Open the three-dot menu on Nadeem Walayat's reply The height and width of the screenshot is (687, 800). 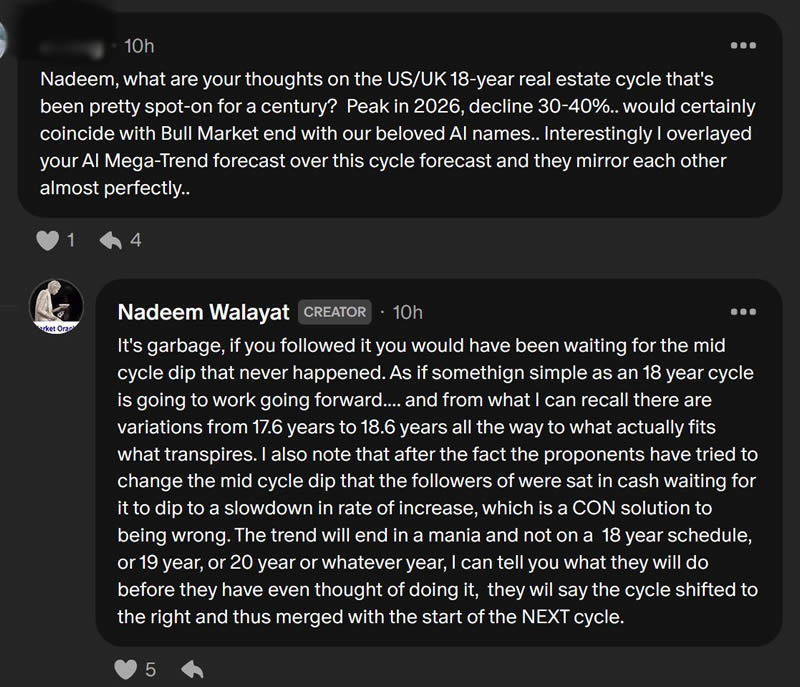(742, 312)
